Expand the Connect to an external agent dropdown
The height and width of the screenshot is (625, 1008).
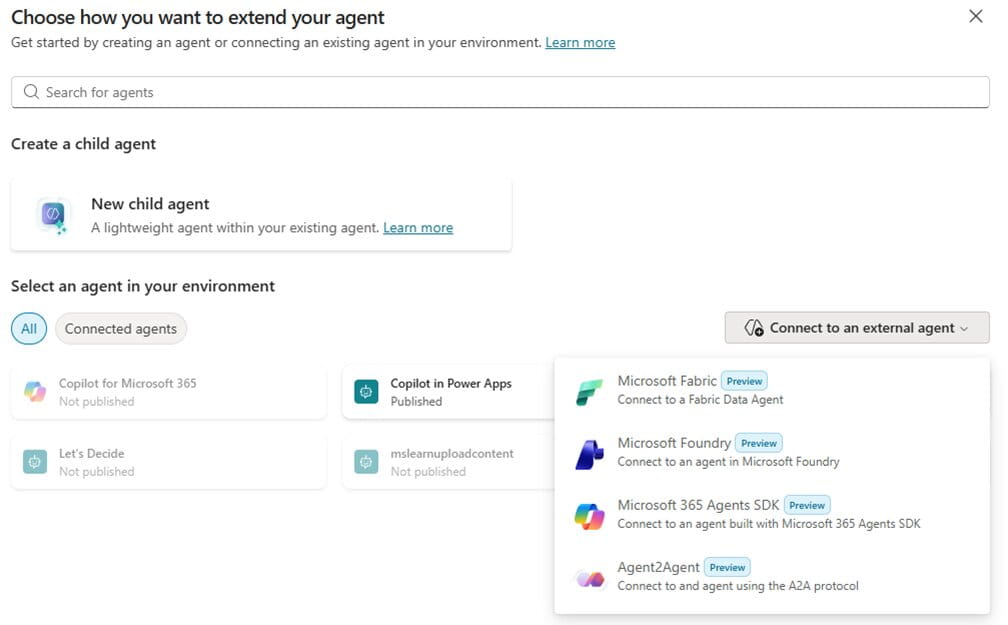[856, 327]
